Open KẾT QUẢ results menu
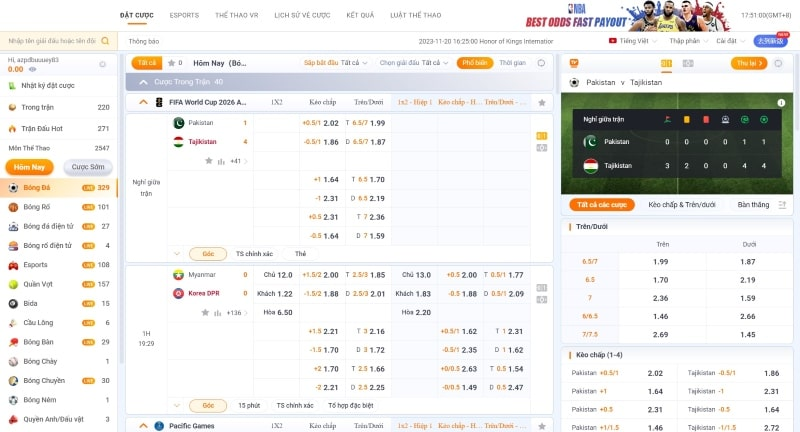Viewport: 800px width, 432px height. (360, 15)
